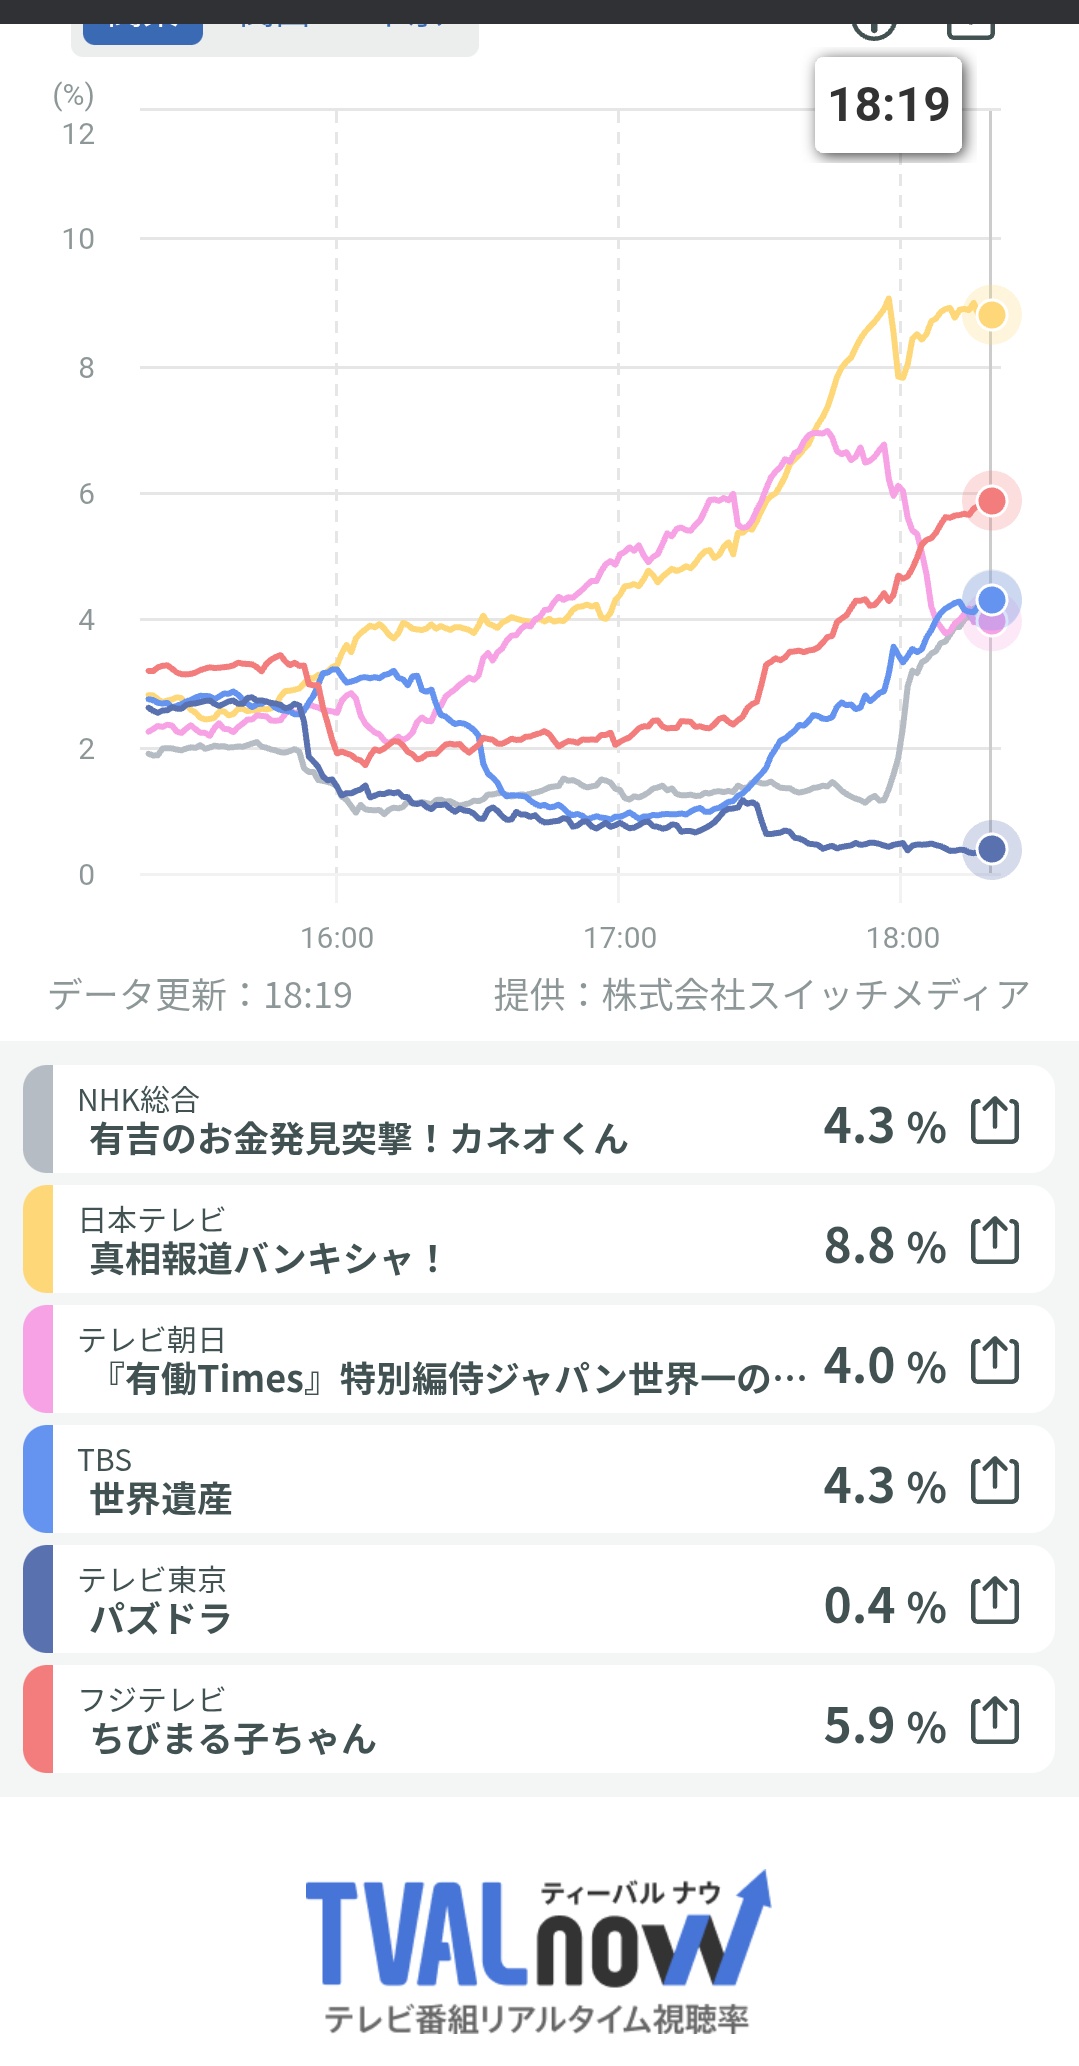Screen dimensions: 1079x2066
Task: Share the テレビ東京 パズドラ rating
Action: tap(995, 1600)
